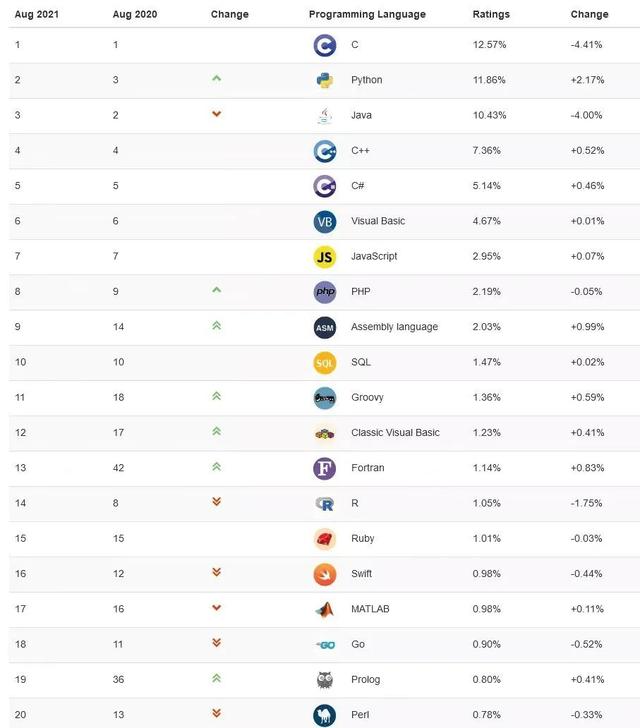Select the purple PHP logo icon
The width and height of the screenshot is (640, 728).
coord(325,292)
